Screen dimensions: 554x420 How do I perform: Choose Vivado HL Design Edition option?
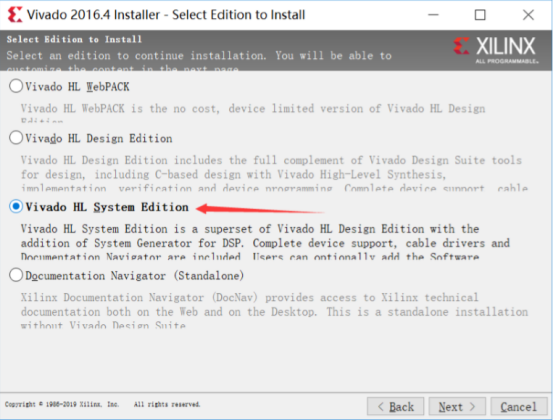coord(16,138)
